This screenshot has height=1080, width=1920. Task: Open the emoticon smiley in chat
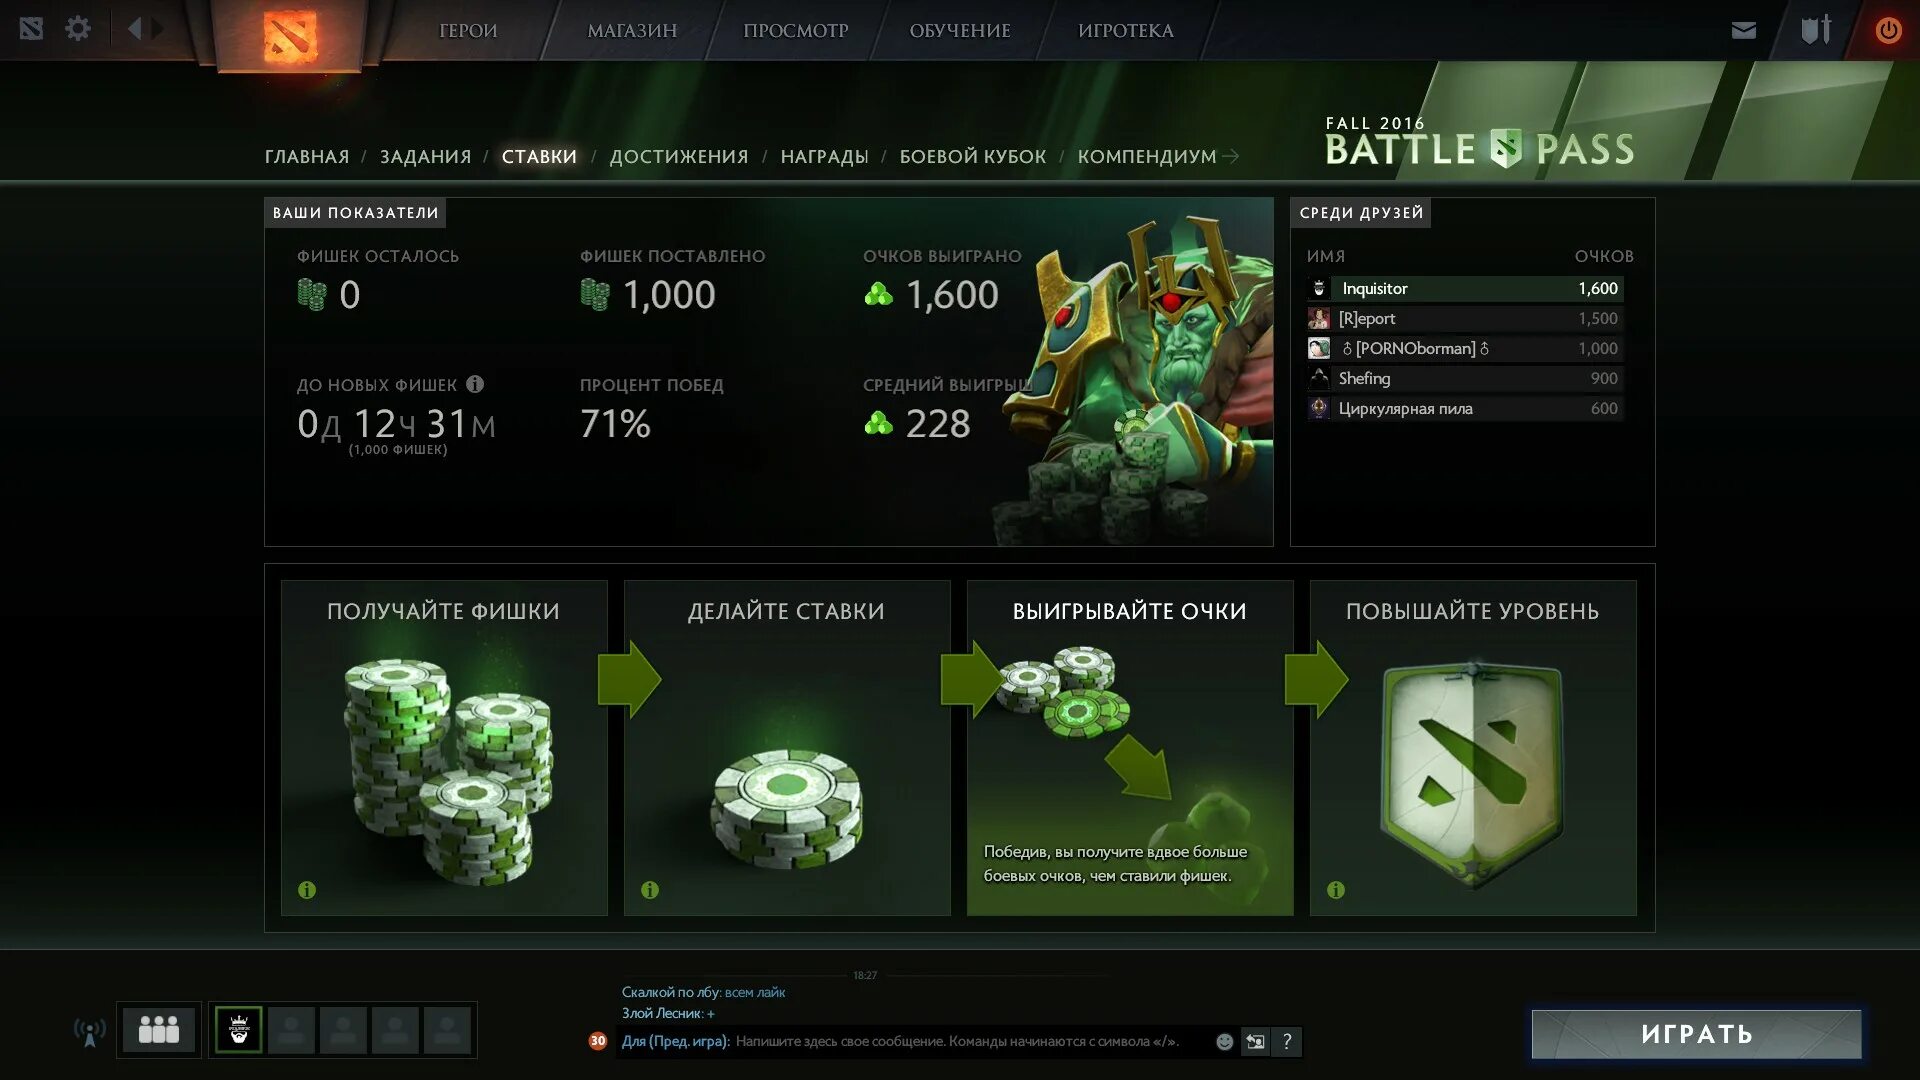point(1224,1042)
